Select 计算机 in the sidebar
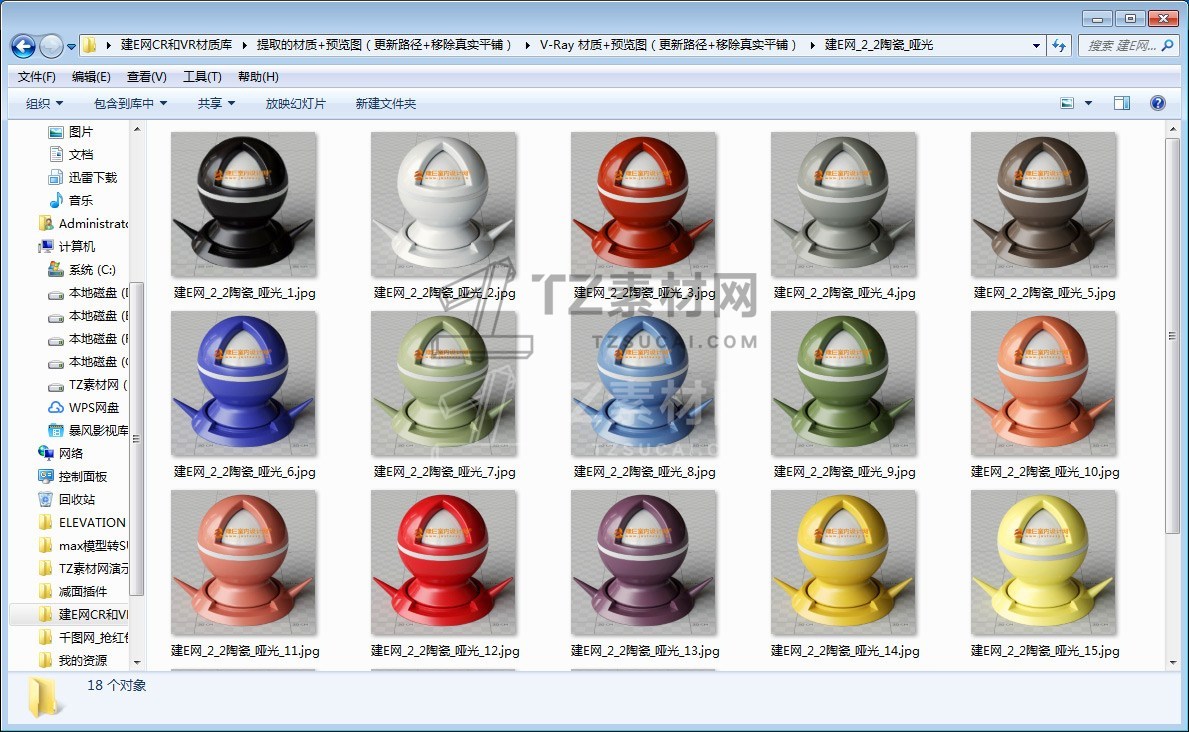This screenshot has height=732, width=1189. click(67, 247)
